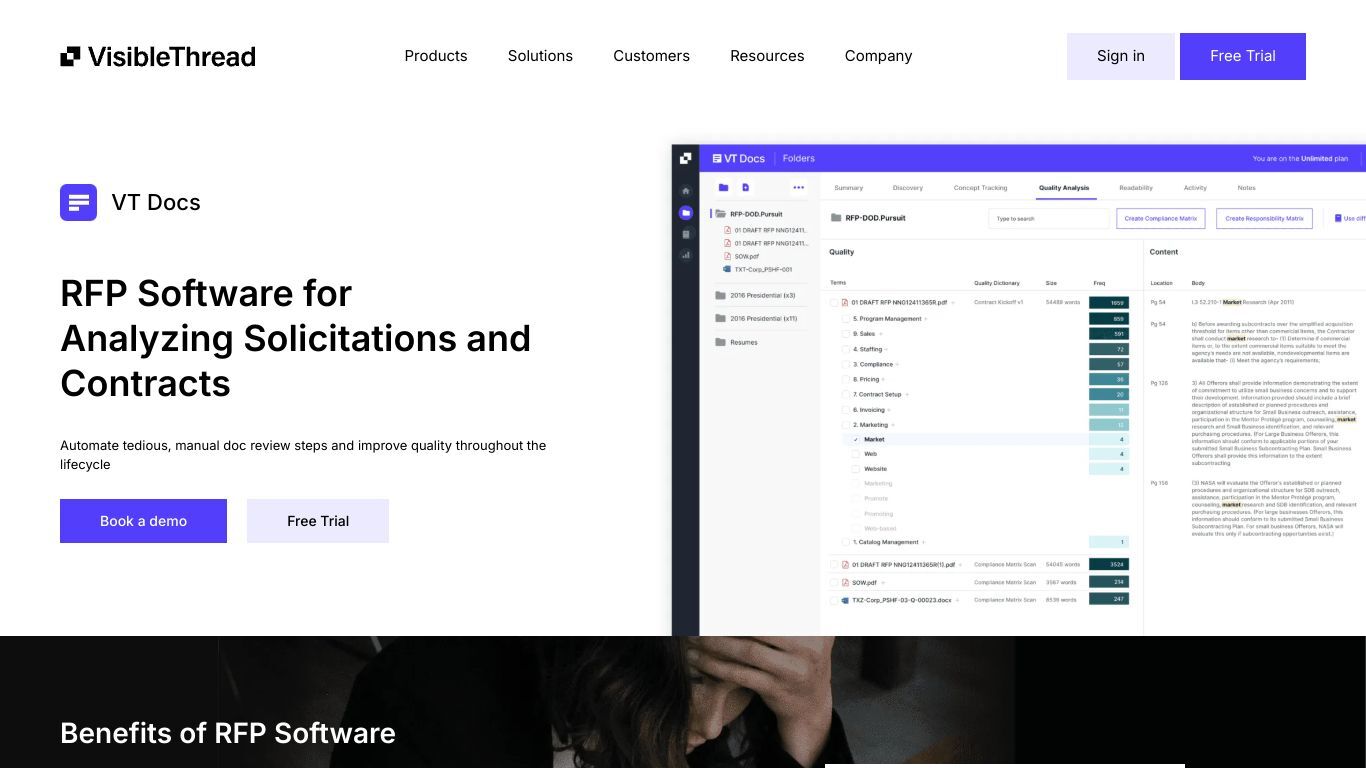Expand the 8. Pricing term row
Screen dimensions: 1366x768
coord(884,380)
